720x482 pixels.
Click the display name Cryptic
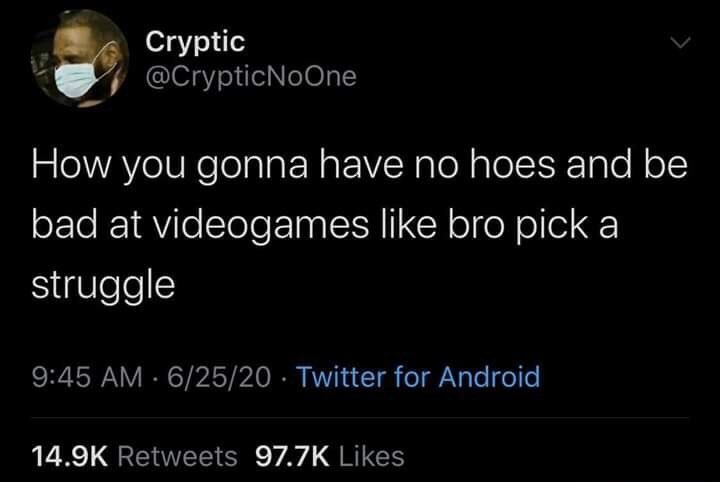point(195,42)
